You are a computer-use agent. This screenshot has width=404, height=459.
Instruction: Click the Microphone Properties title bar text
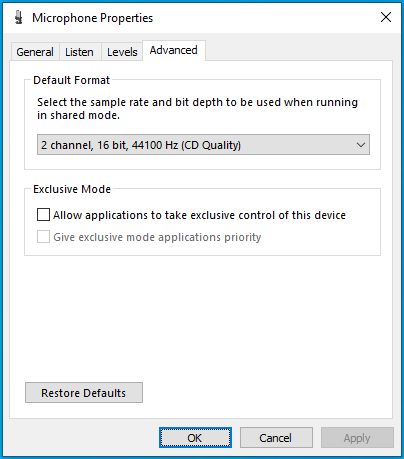tap(93, 18)
